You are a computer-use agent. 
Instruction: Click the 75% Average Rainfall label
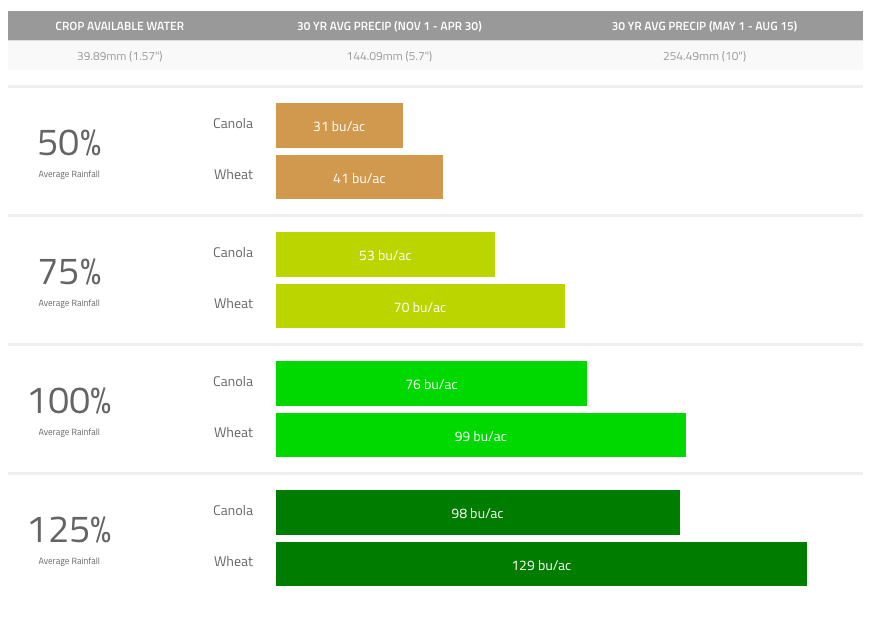click(x=69, y=279)
